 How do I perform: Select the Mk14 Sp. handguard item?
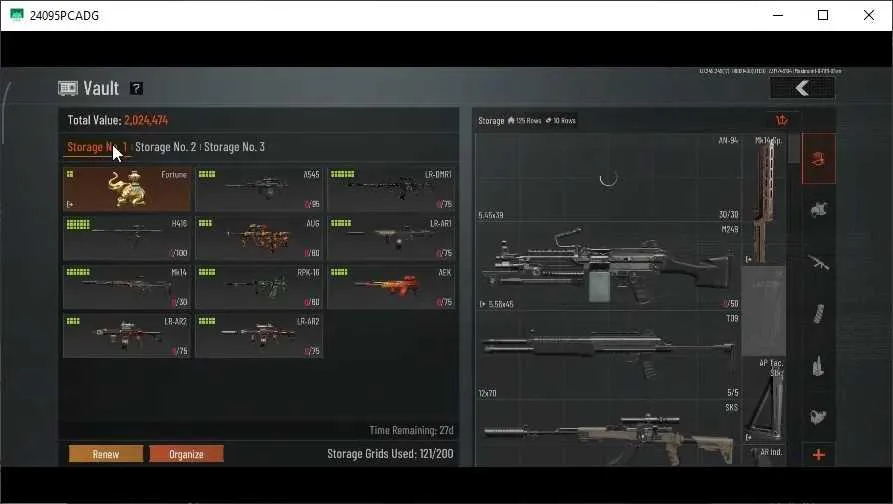pos(764,200)
